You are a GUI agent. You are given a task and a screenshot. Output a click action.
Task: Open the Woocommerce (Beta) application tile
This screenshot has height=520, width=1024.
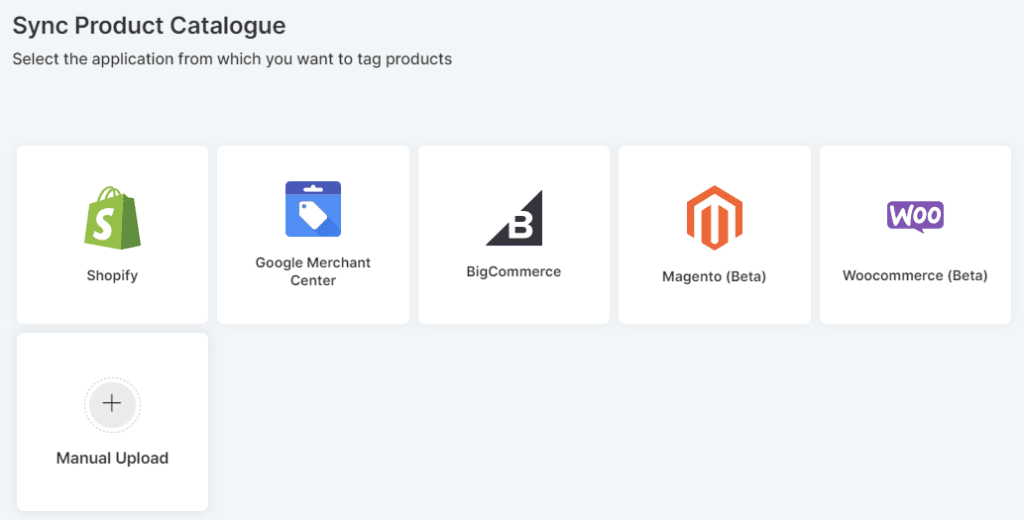[x=915, y=302]
